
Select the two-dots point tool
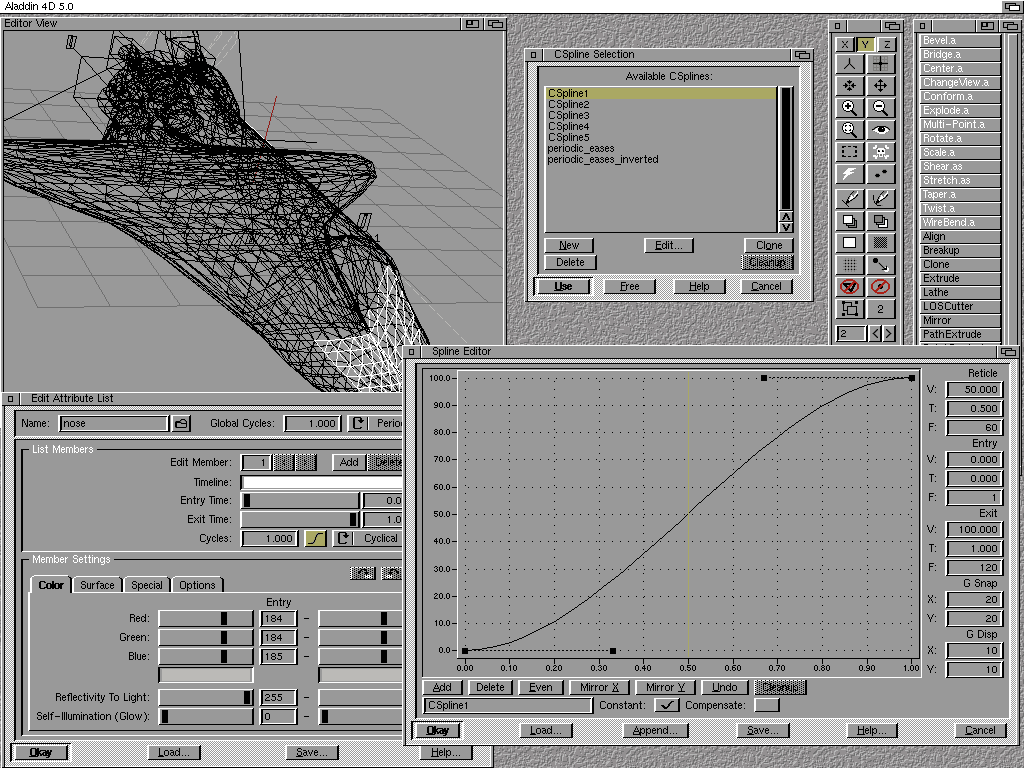880,174
